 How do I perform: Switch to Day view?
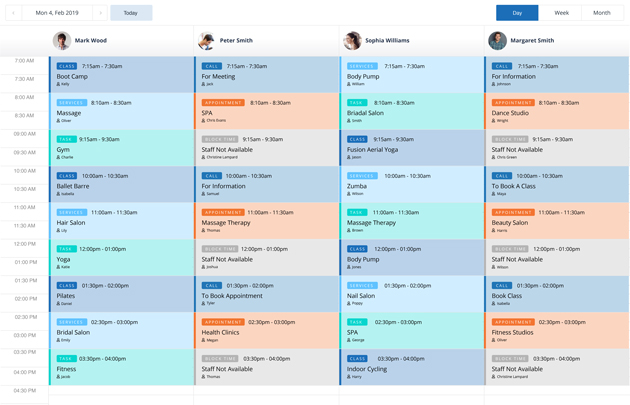click(x=517, y=13)
